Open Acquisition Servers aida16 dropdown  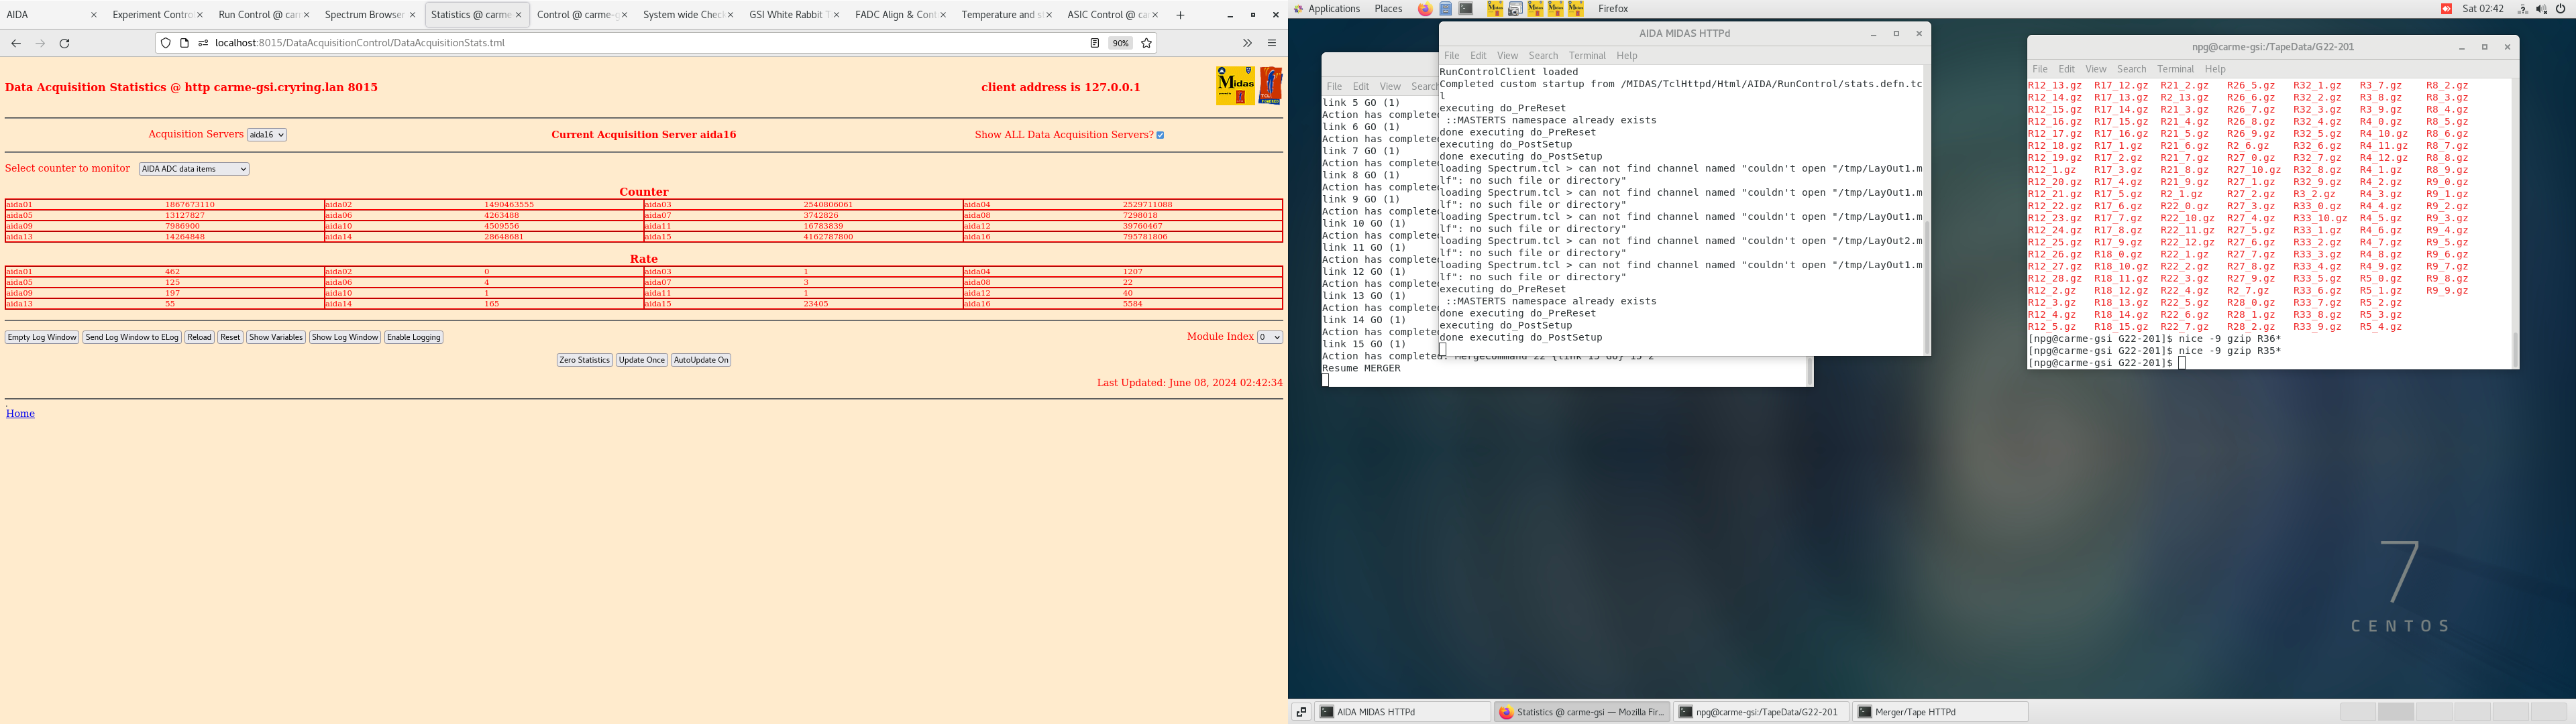pyautogui.click(x=267, y=135)
